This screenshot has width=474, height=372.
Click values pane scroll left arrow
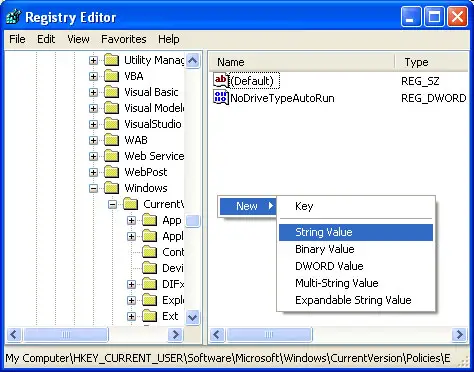click(x=217, y=334)
